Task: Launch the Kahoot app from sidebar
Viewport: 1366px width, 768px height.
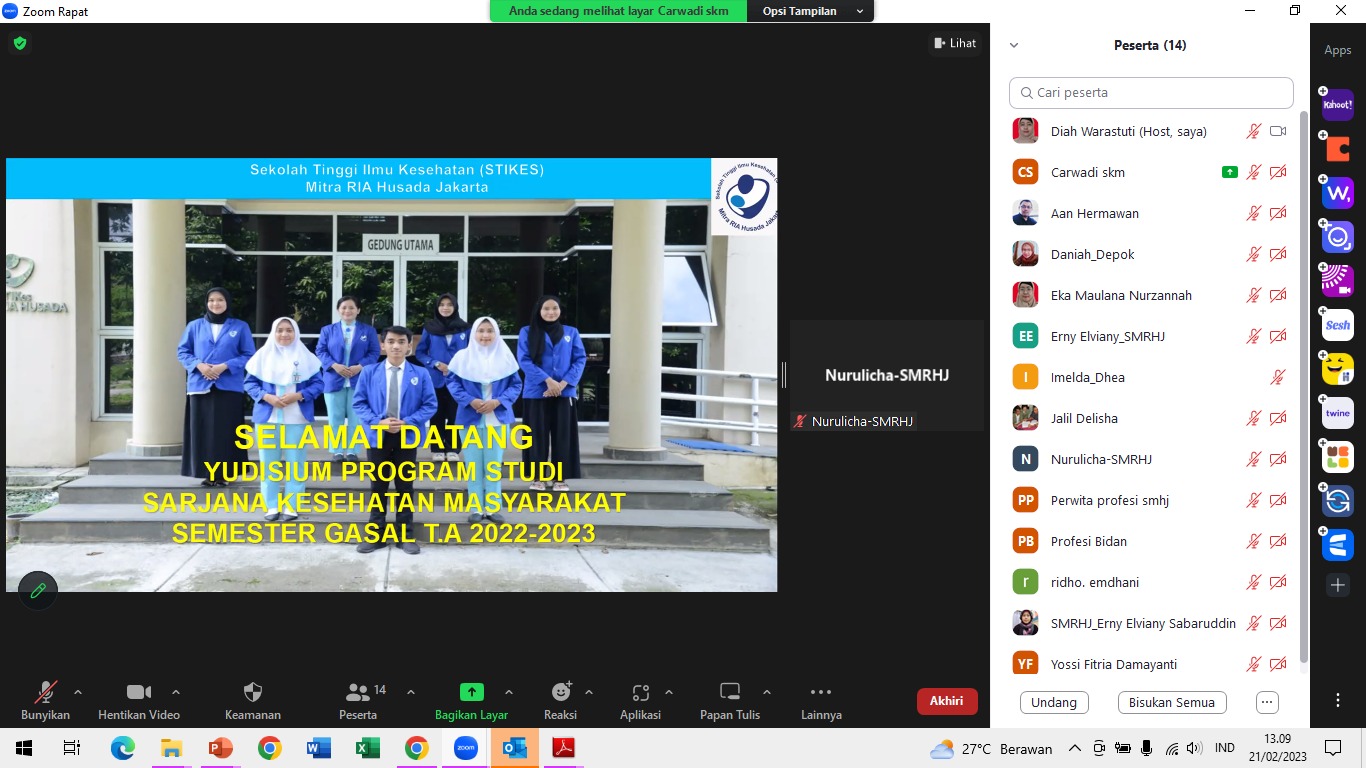Action: click(1338, 105)
